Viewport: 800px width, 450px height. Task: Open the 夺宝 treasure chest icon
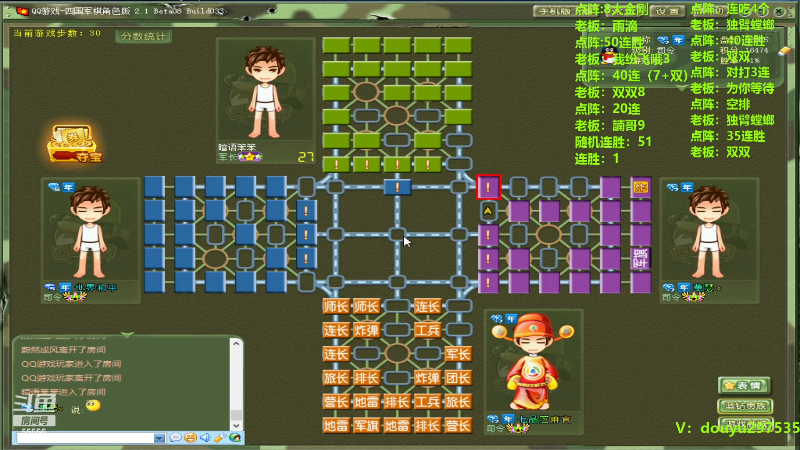(x=75, y=143)
